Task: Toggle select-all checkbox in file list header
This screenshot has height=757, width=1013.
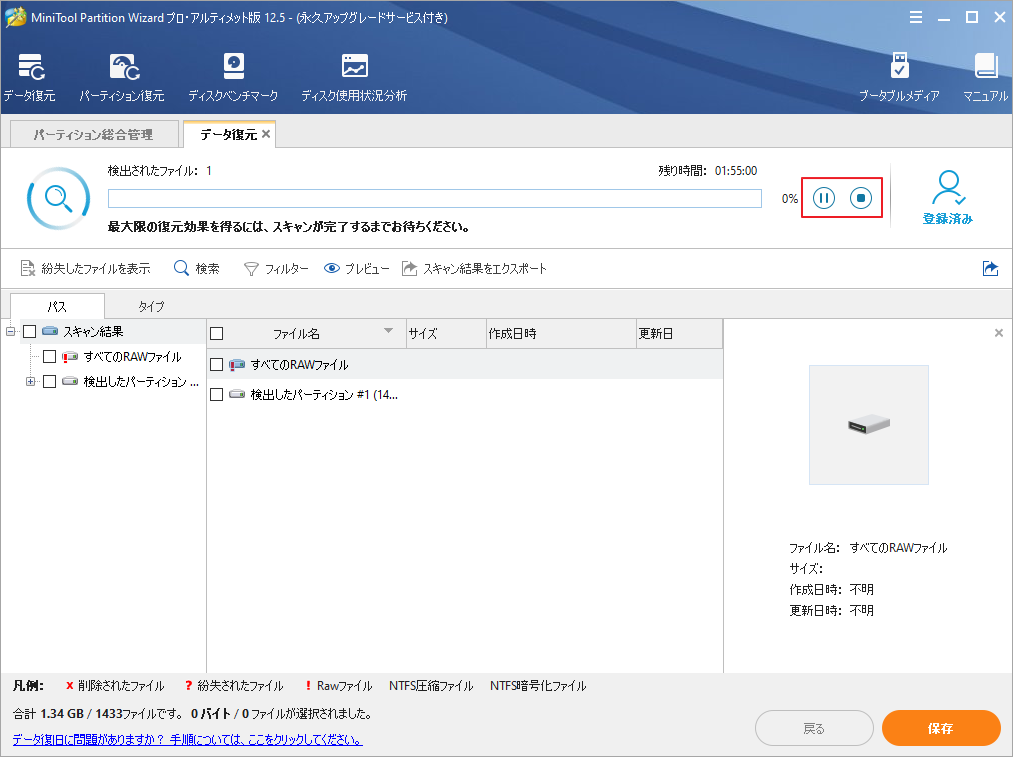Action: pos(217,334)
